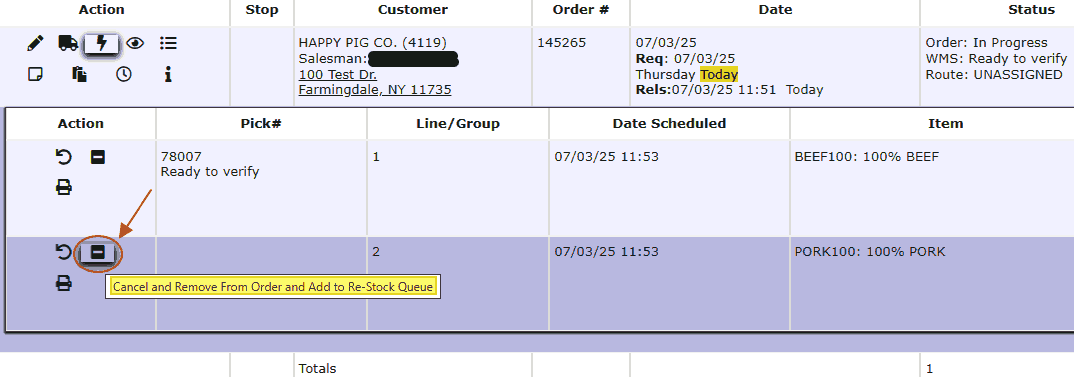
Task: Click the undo arrow for pick 78007
Action: coord(63,158)
